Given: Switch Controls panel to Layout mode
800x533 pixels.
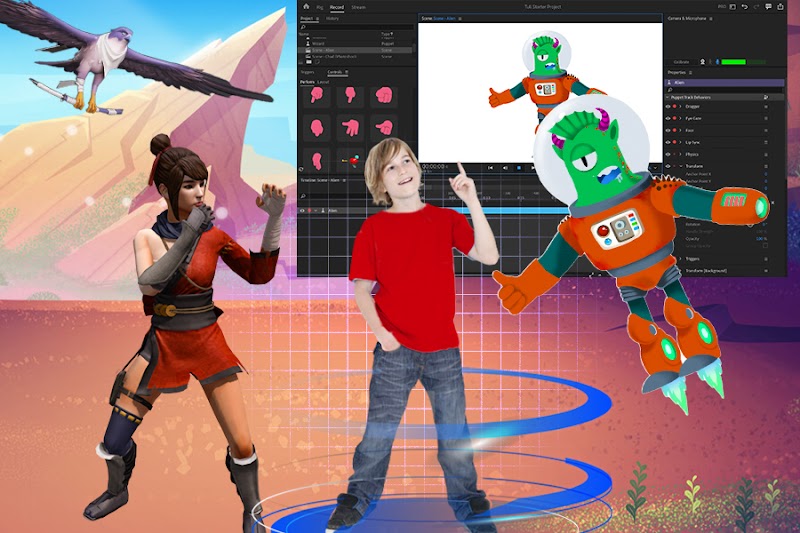Looking at the screenshot, I should coord(323,82).
